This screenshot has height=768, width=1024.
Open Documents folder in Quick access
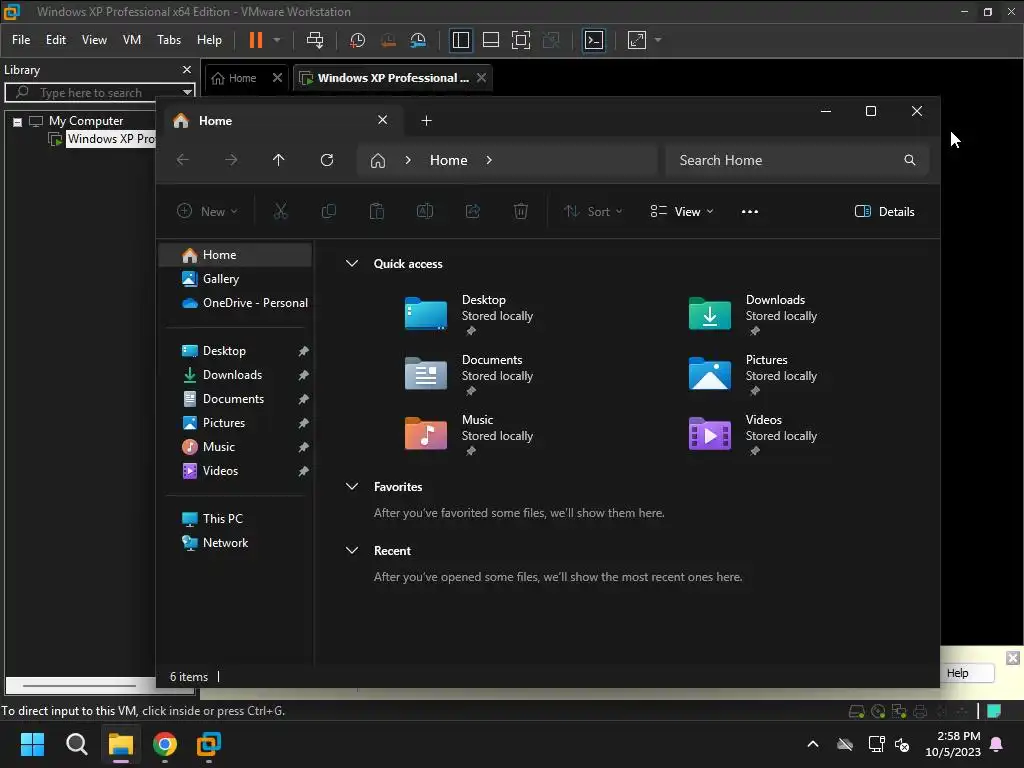tap(469, 375)
